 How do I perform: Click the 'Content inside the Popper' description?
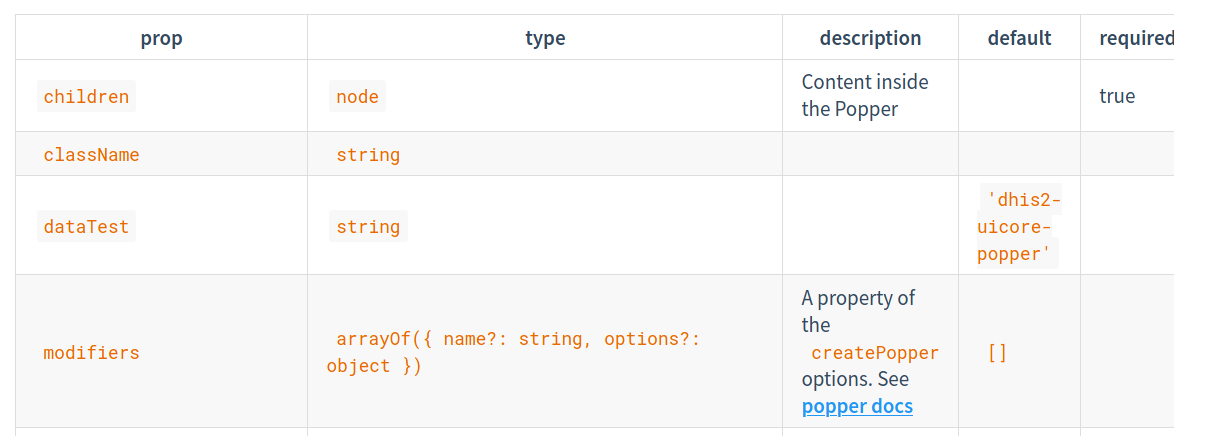[x=865, y=95]
